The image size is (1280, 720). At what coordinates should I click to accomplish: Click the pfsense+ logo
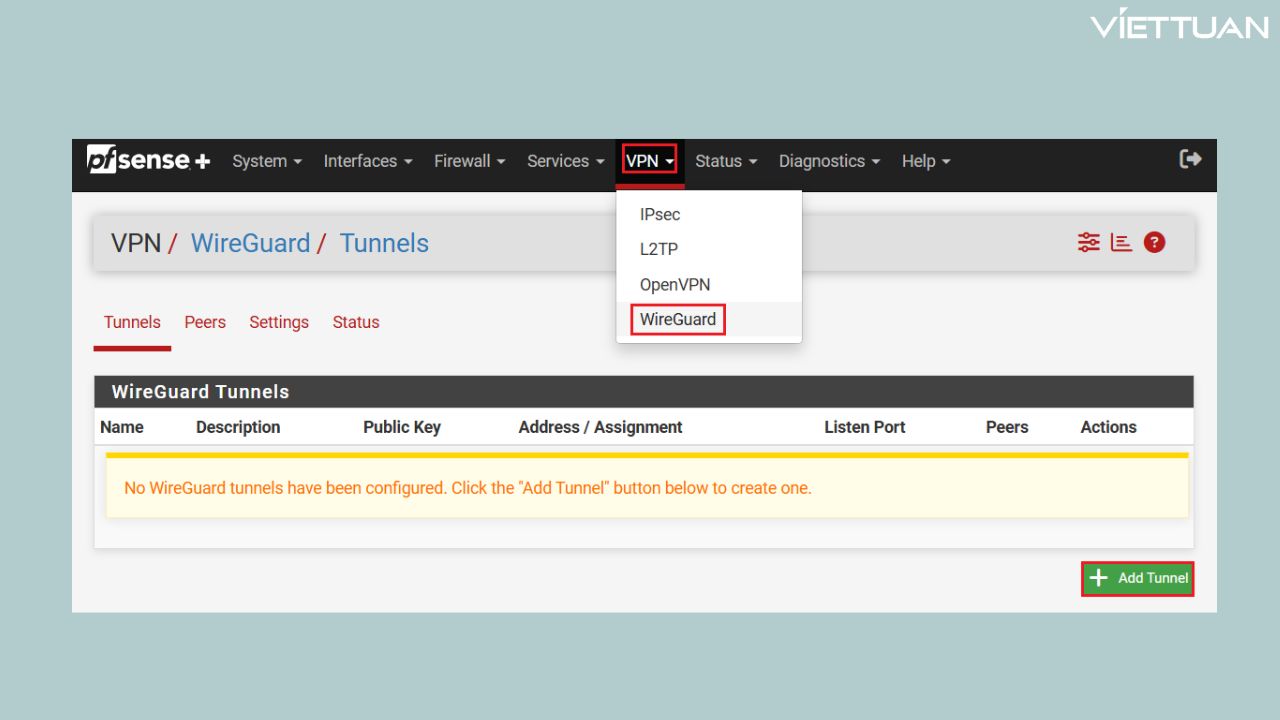point(146,160)
